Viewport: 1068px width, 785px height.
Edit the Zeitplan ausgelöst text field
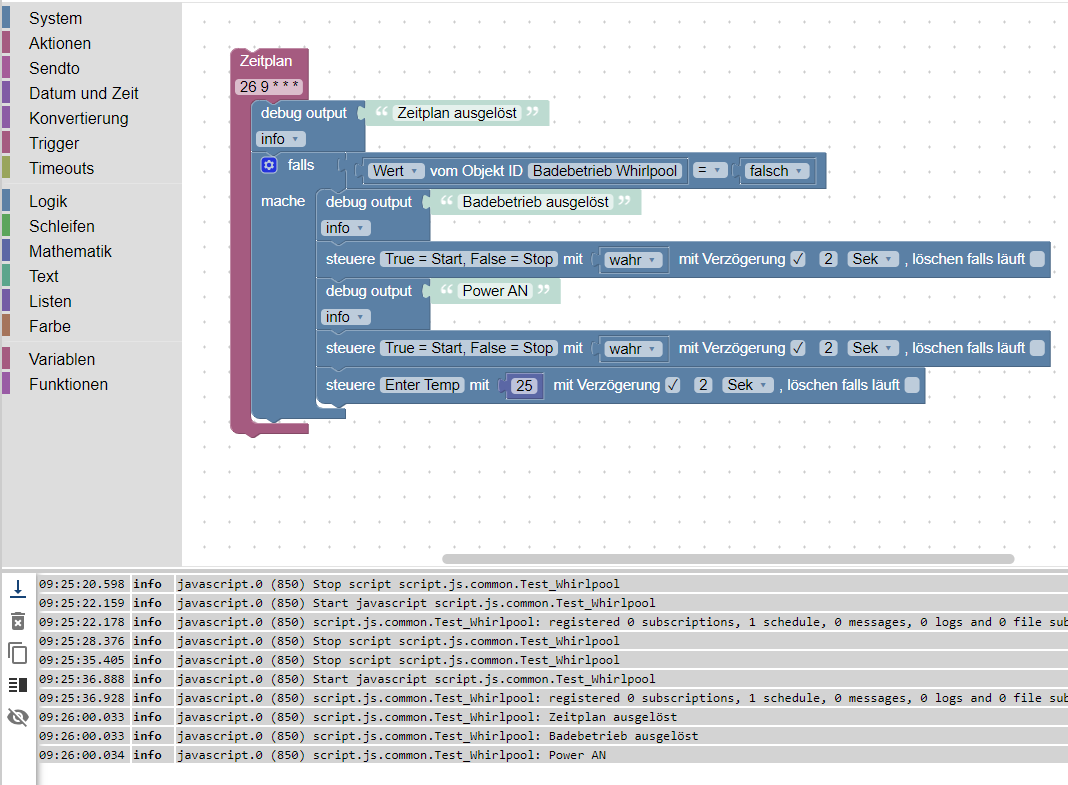pyautogui.click(x=457, y=113)
